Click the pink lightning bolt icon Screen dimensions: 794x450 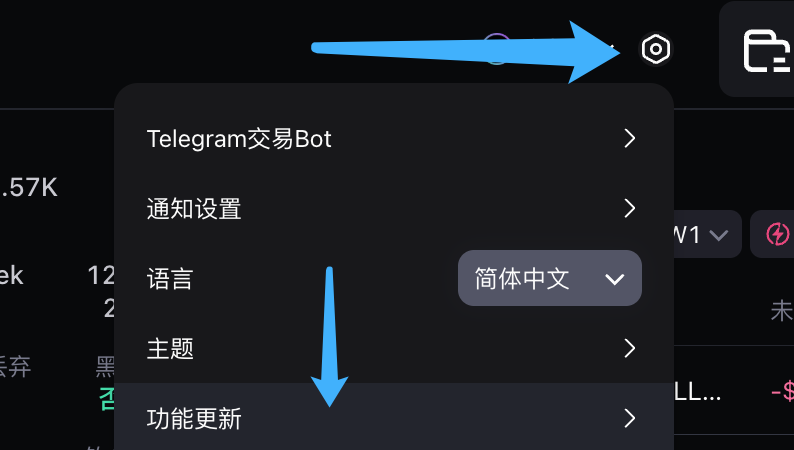[x=777, y=234]
